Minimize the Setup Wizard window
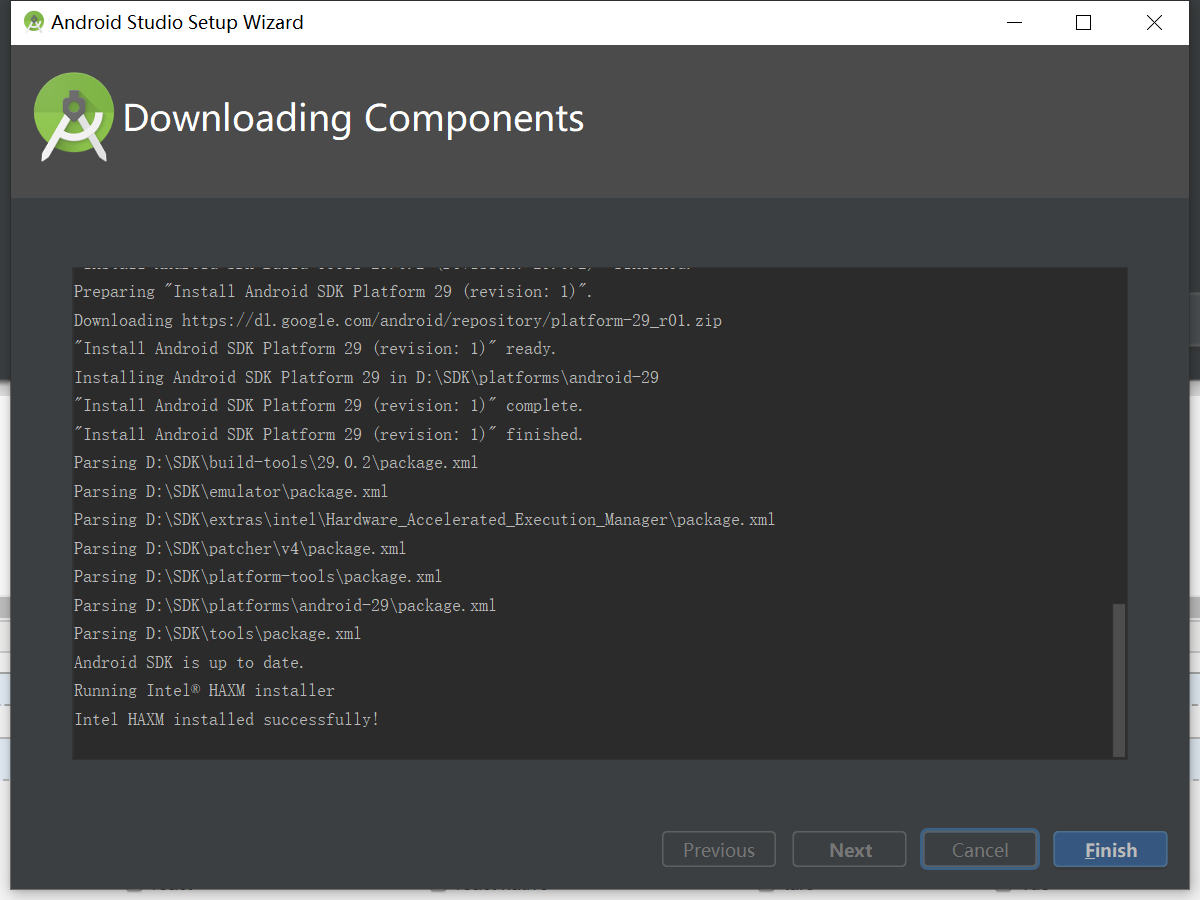Image resolution: width=1200 pixels, height=900 pixels. [1012, 22]
